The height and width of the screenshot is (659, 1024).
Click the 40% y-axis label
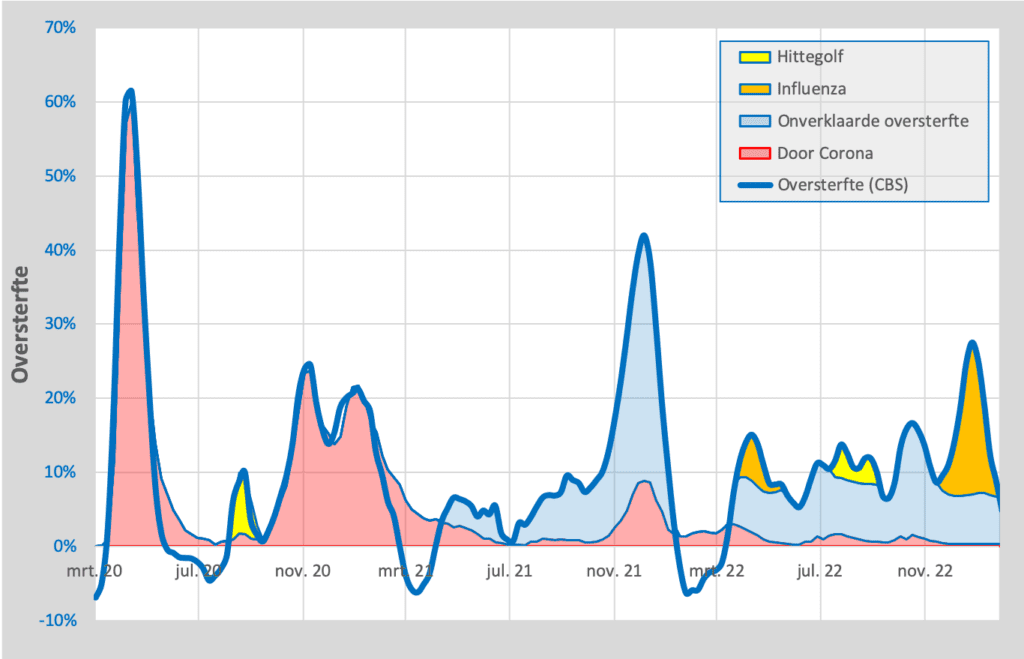[60, 250]
